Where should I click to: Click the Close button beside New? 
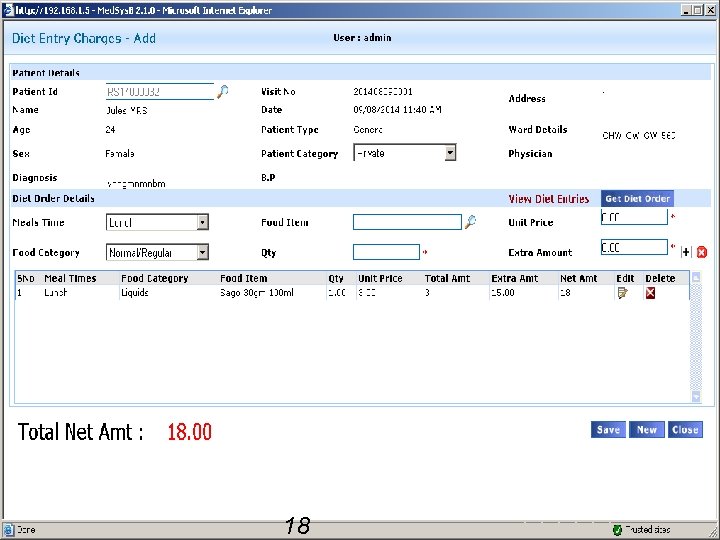coord(685,430)
